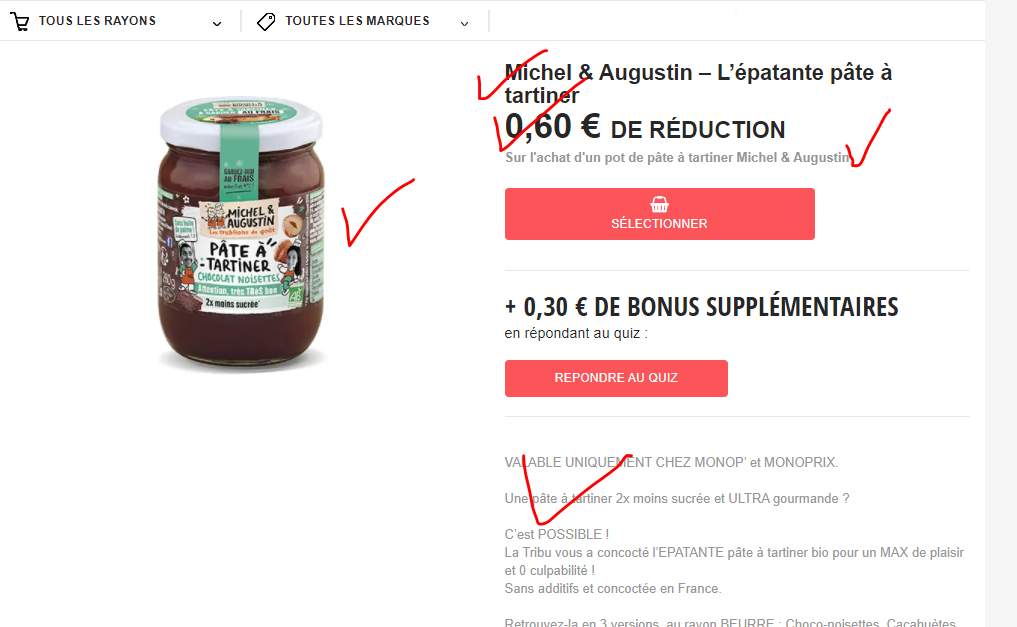The image size is (1017, 627).
Task: Click the red checkmark over the 0,60 € price
Action: click(x=542, y=117)
